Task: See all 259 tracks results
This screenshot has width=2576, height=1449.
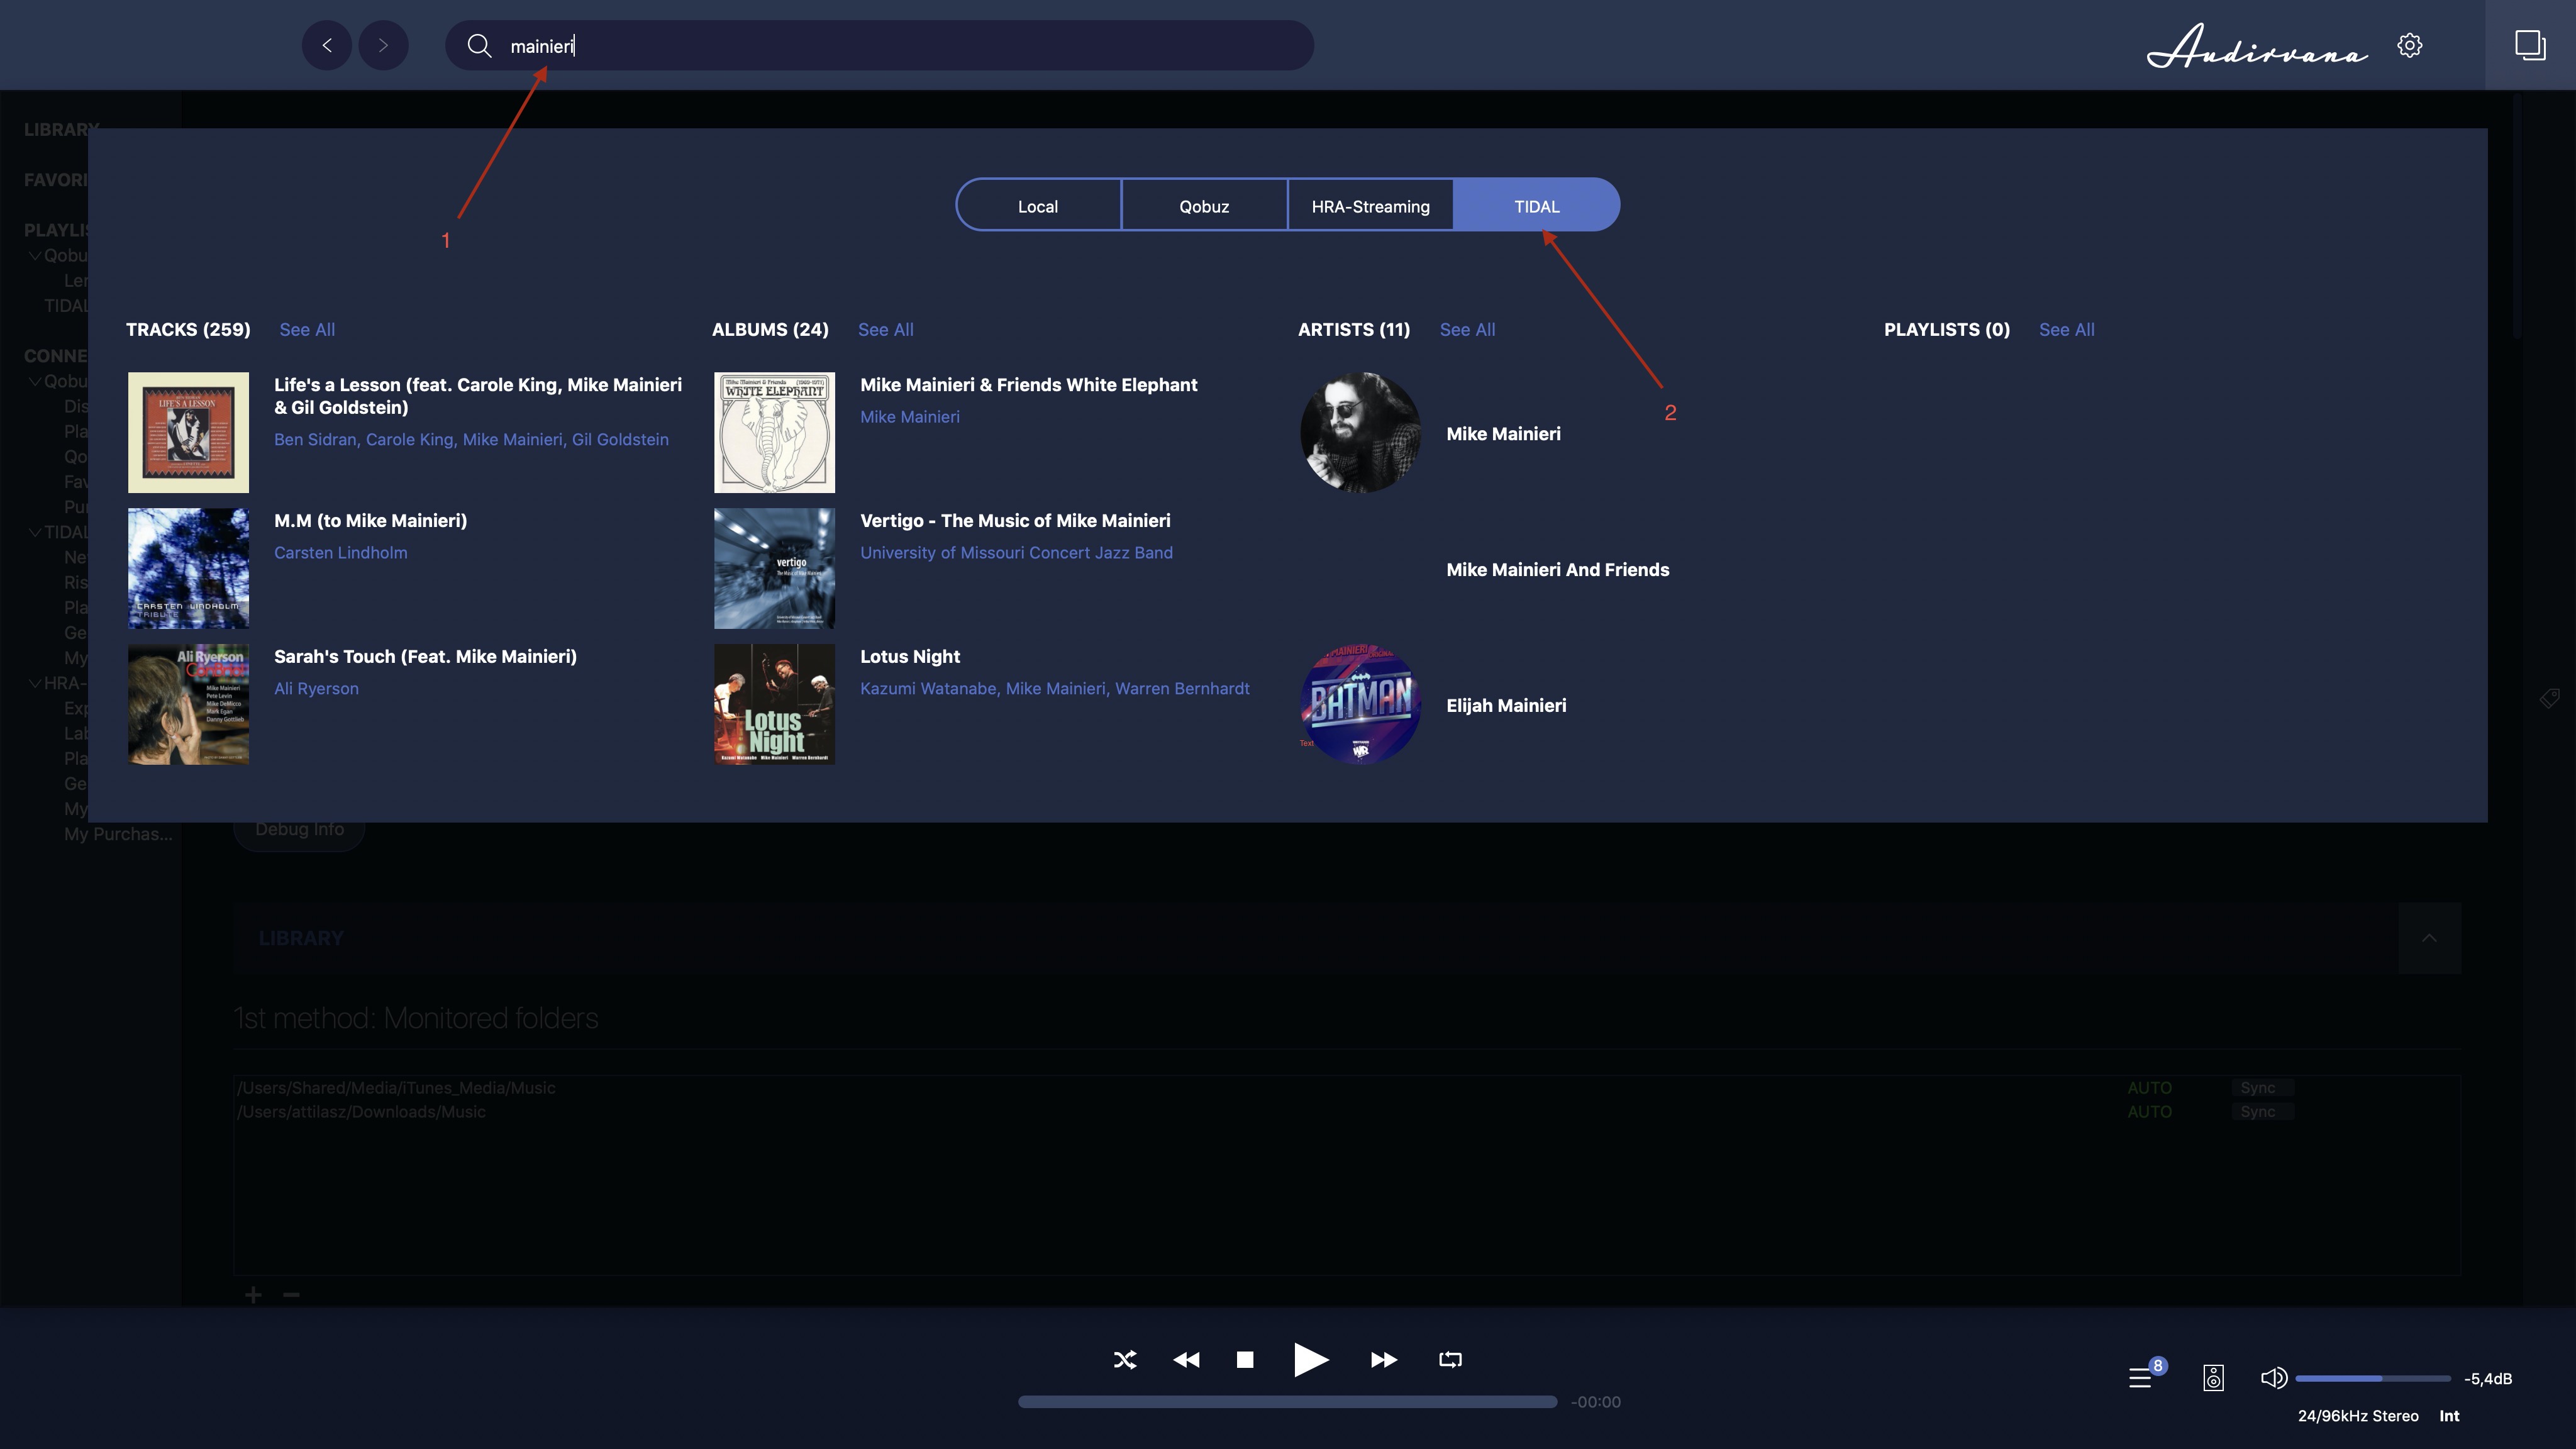Action: click(x=307, y=330)
